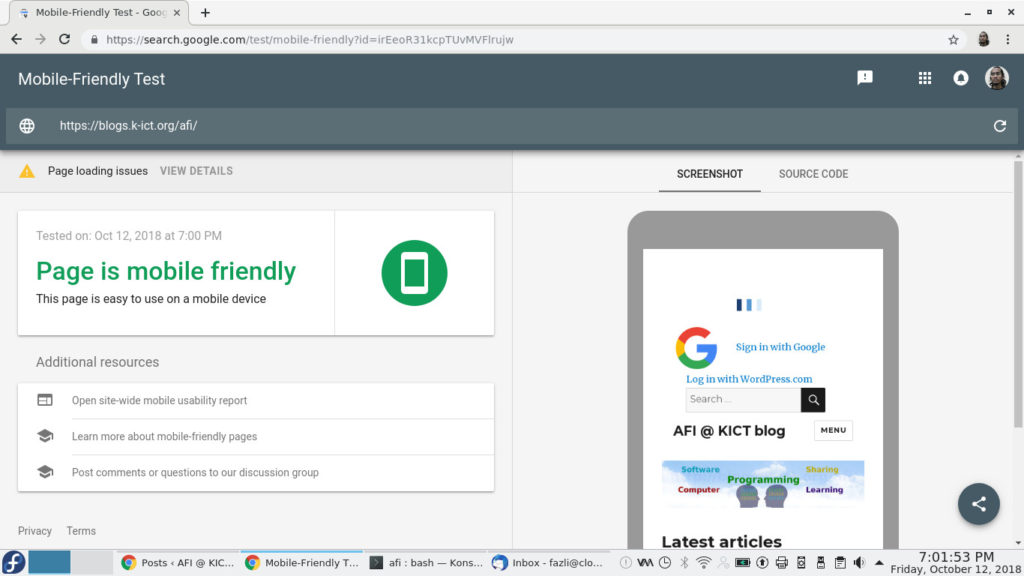Expand hidden system tray icons arrow

tap(879, 562)
